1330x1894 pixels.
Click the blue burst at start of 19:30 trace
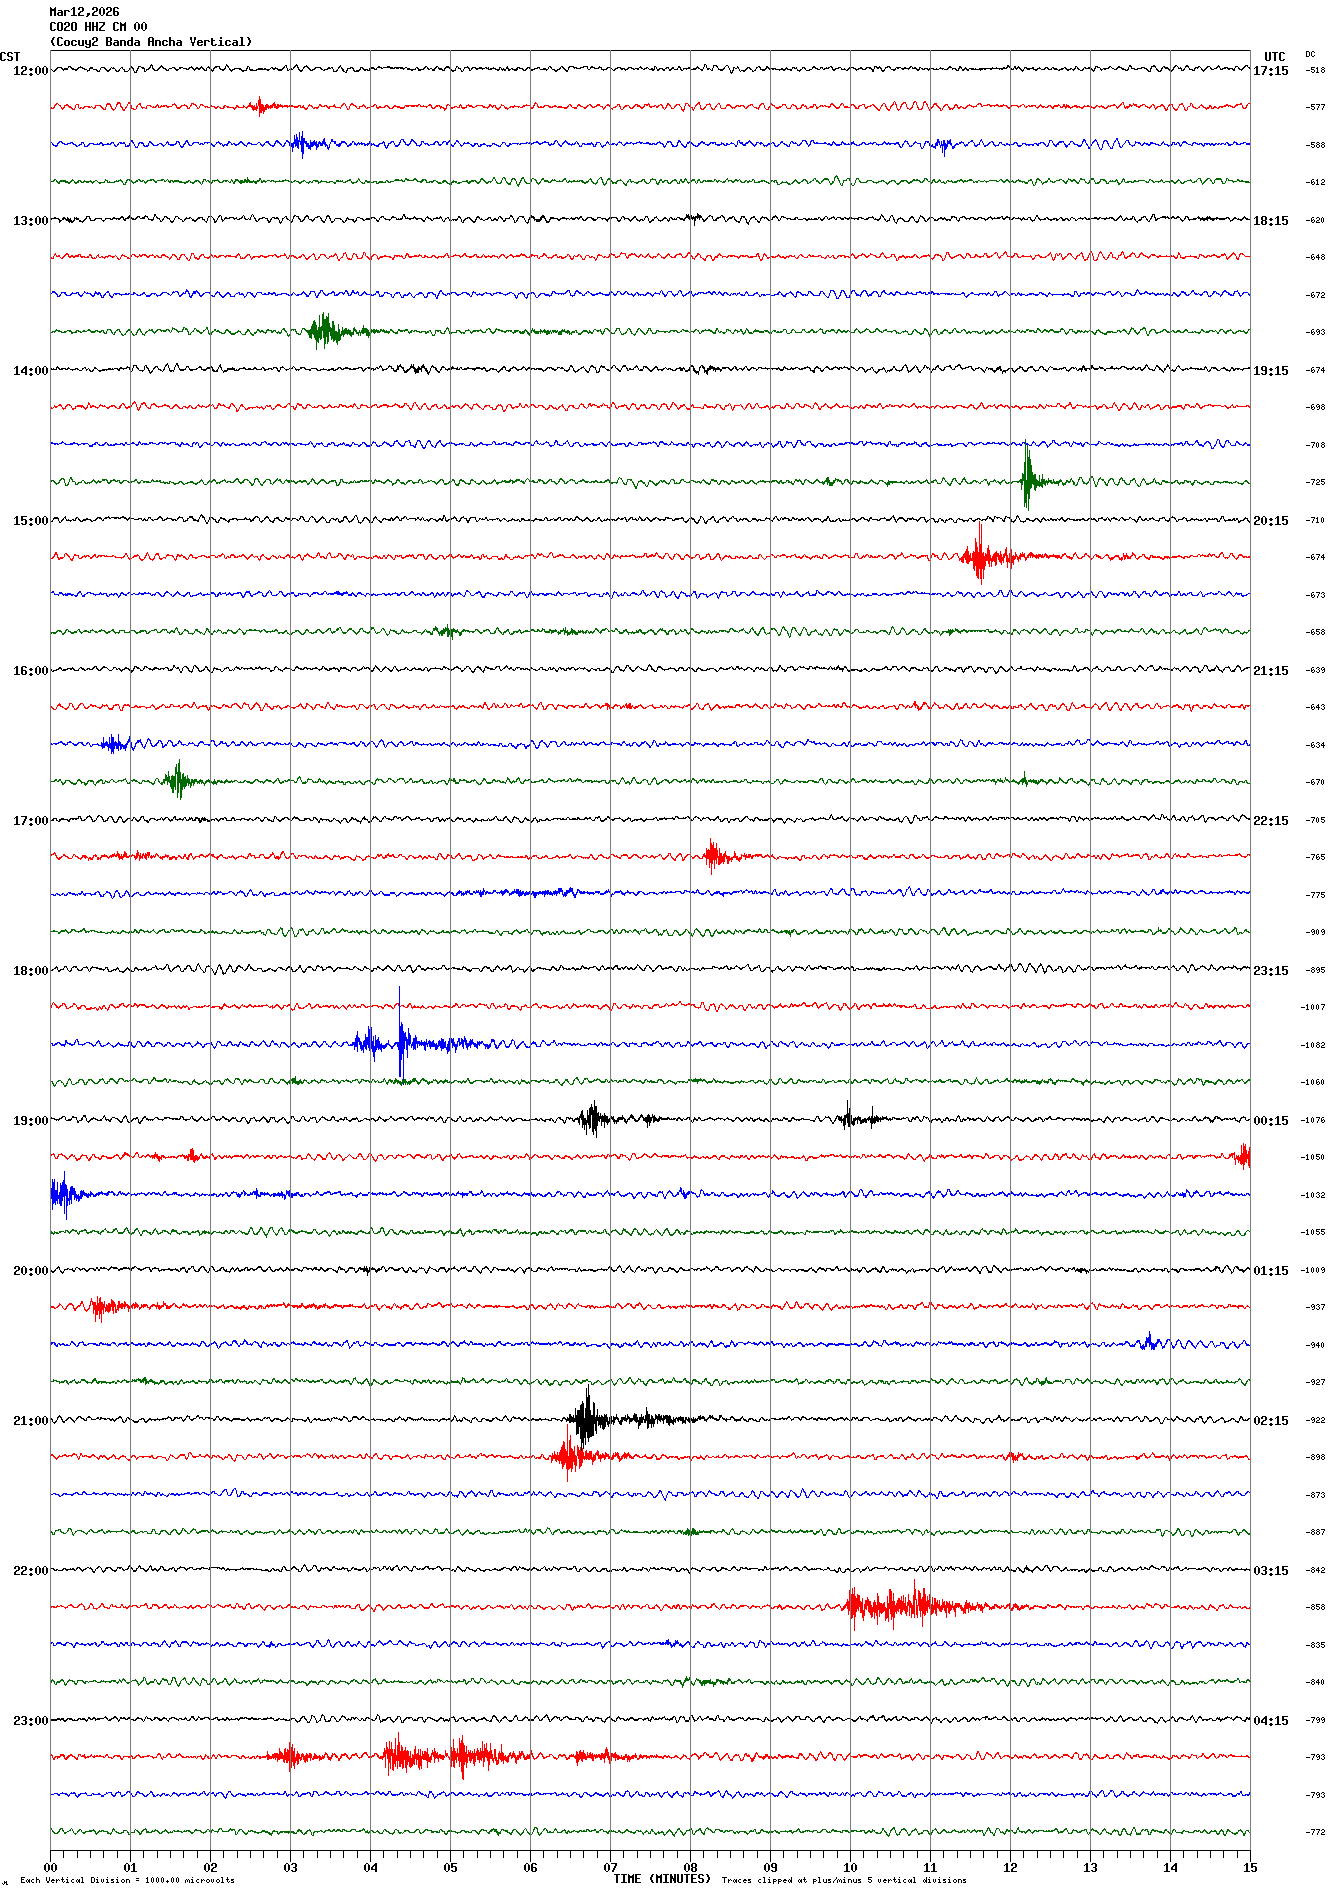[62, 1193]
